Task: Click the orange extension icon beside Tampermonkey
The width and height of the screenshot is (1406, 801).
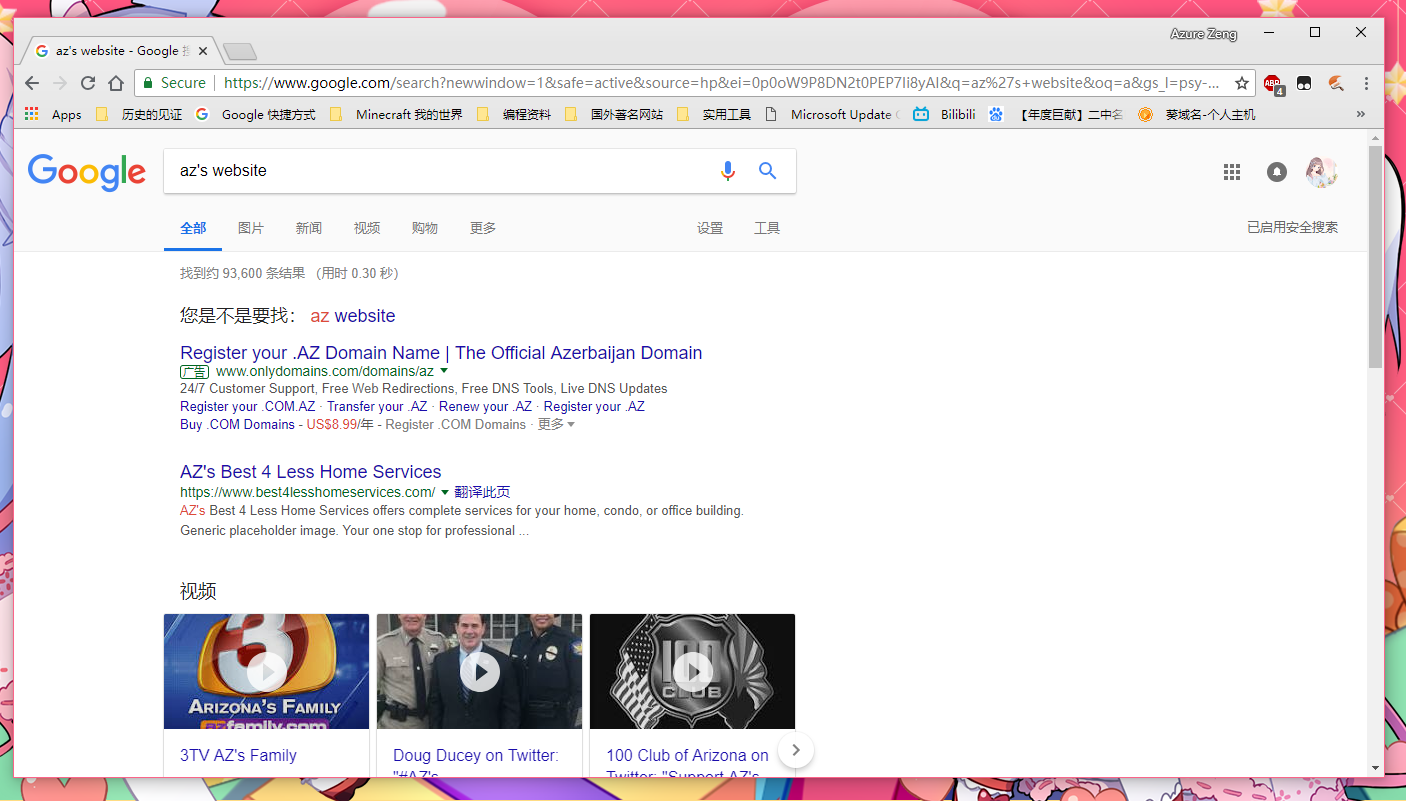Action: coord(1336,83)
